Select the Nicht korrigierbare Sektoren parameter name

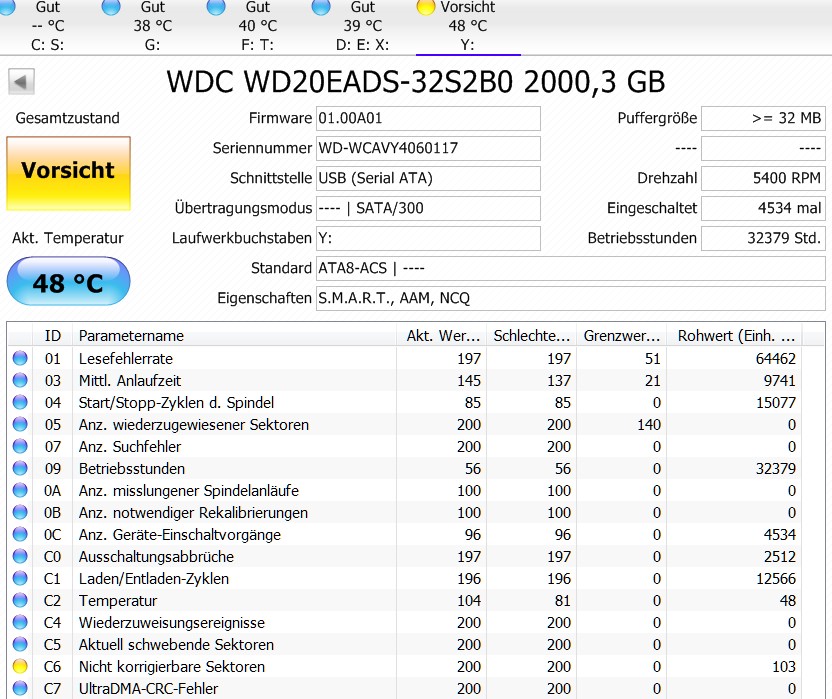click(x=172, y=667)
